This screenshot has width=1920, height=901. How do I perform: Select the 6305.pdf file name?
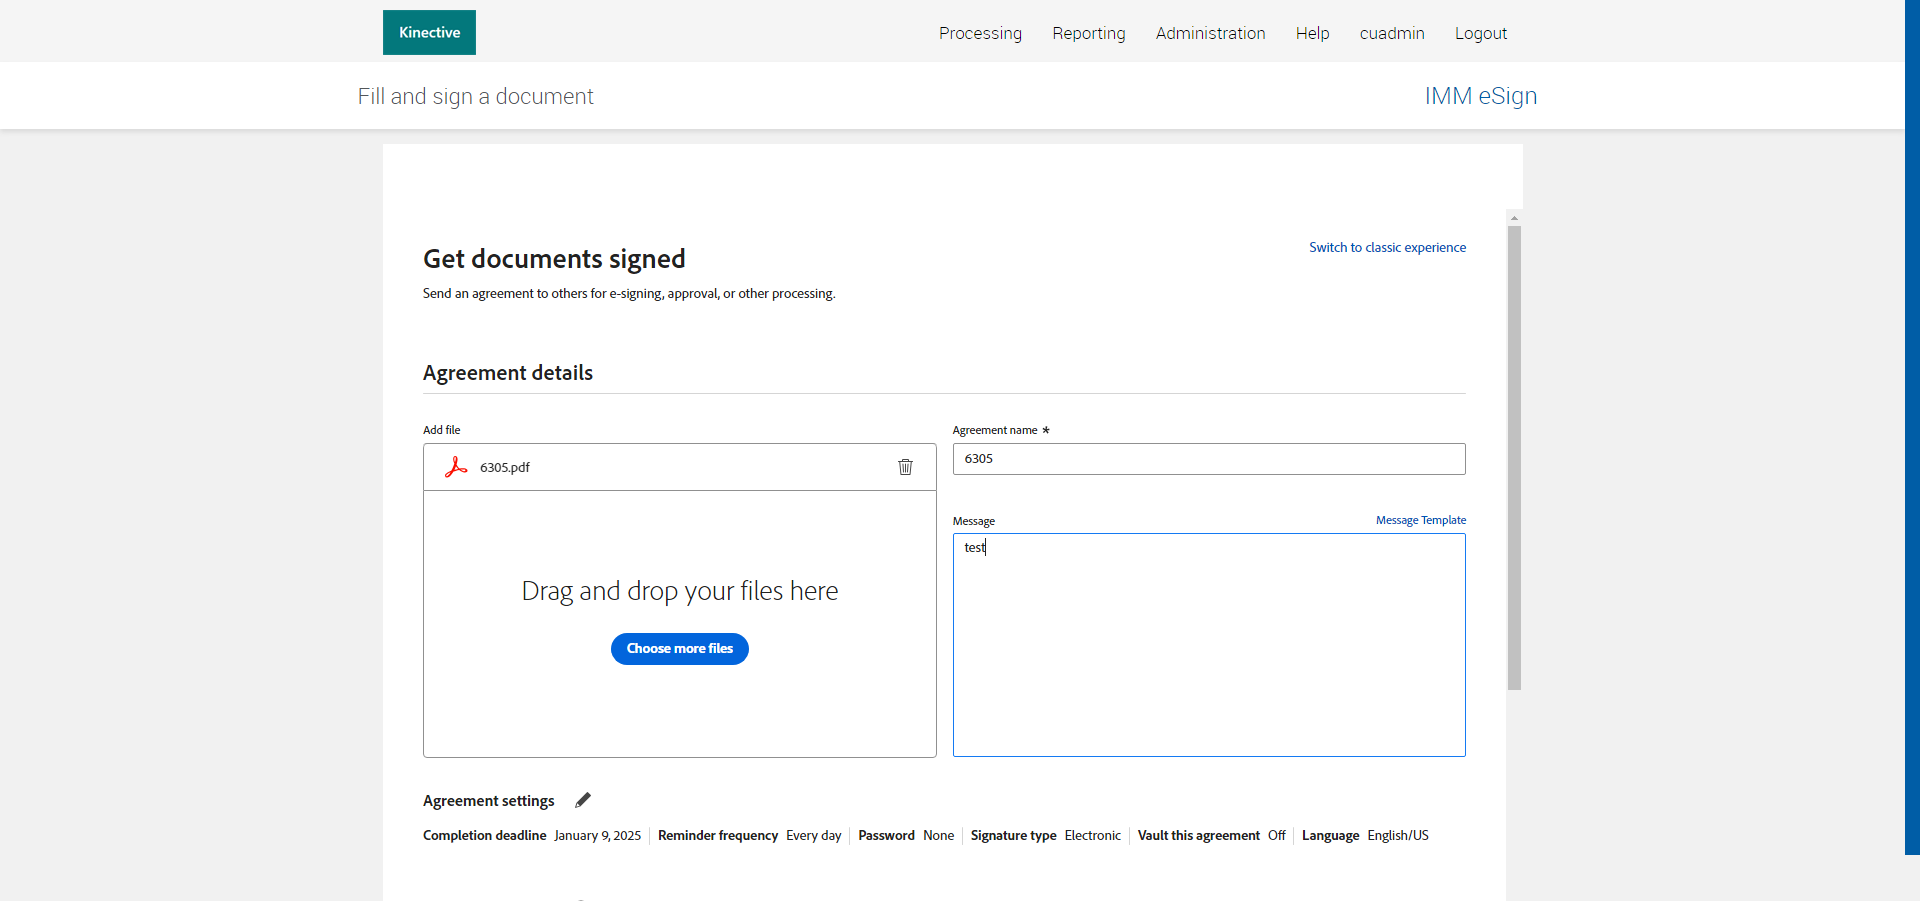coord(505,467)
